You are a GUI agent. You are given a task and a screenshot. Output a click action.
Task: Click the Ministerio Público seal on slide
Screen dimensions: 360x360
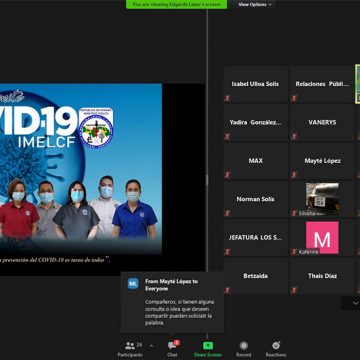coord(96,128)
